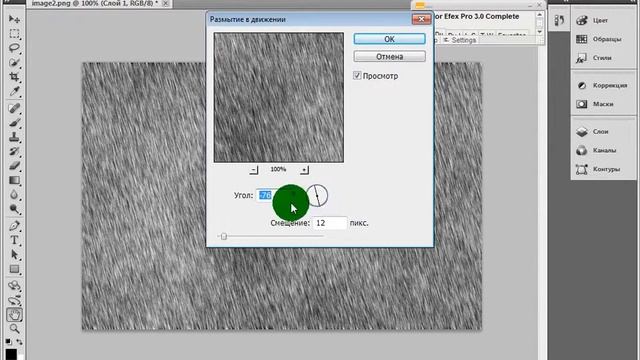Select the Type tool
Viewport: 640px width, 360px height.
[14, 240]
